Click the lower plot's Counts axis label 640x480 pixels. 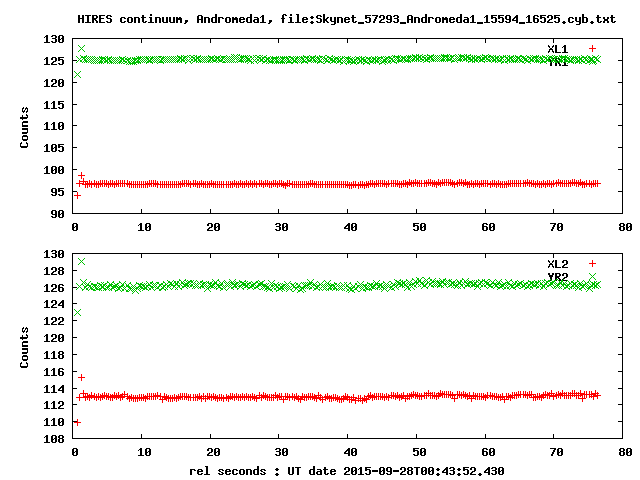coord(24,347)
